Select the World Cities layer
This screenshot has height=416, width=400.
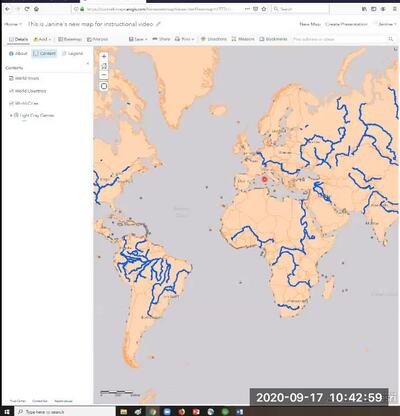click(26, 103)
